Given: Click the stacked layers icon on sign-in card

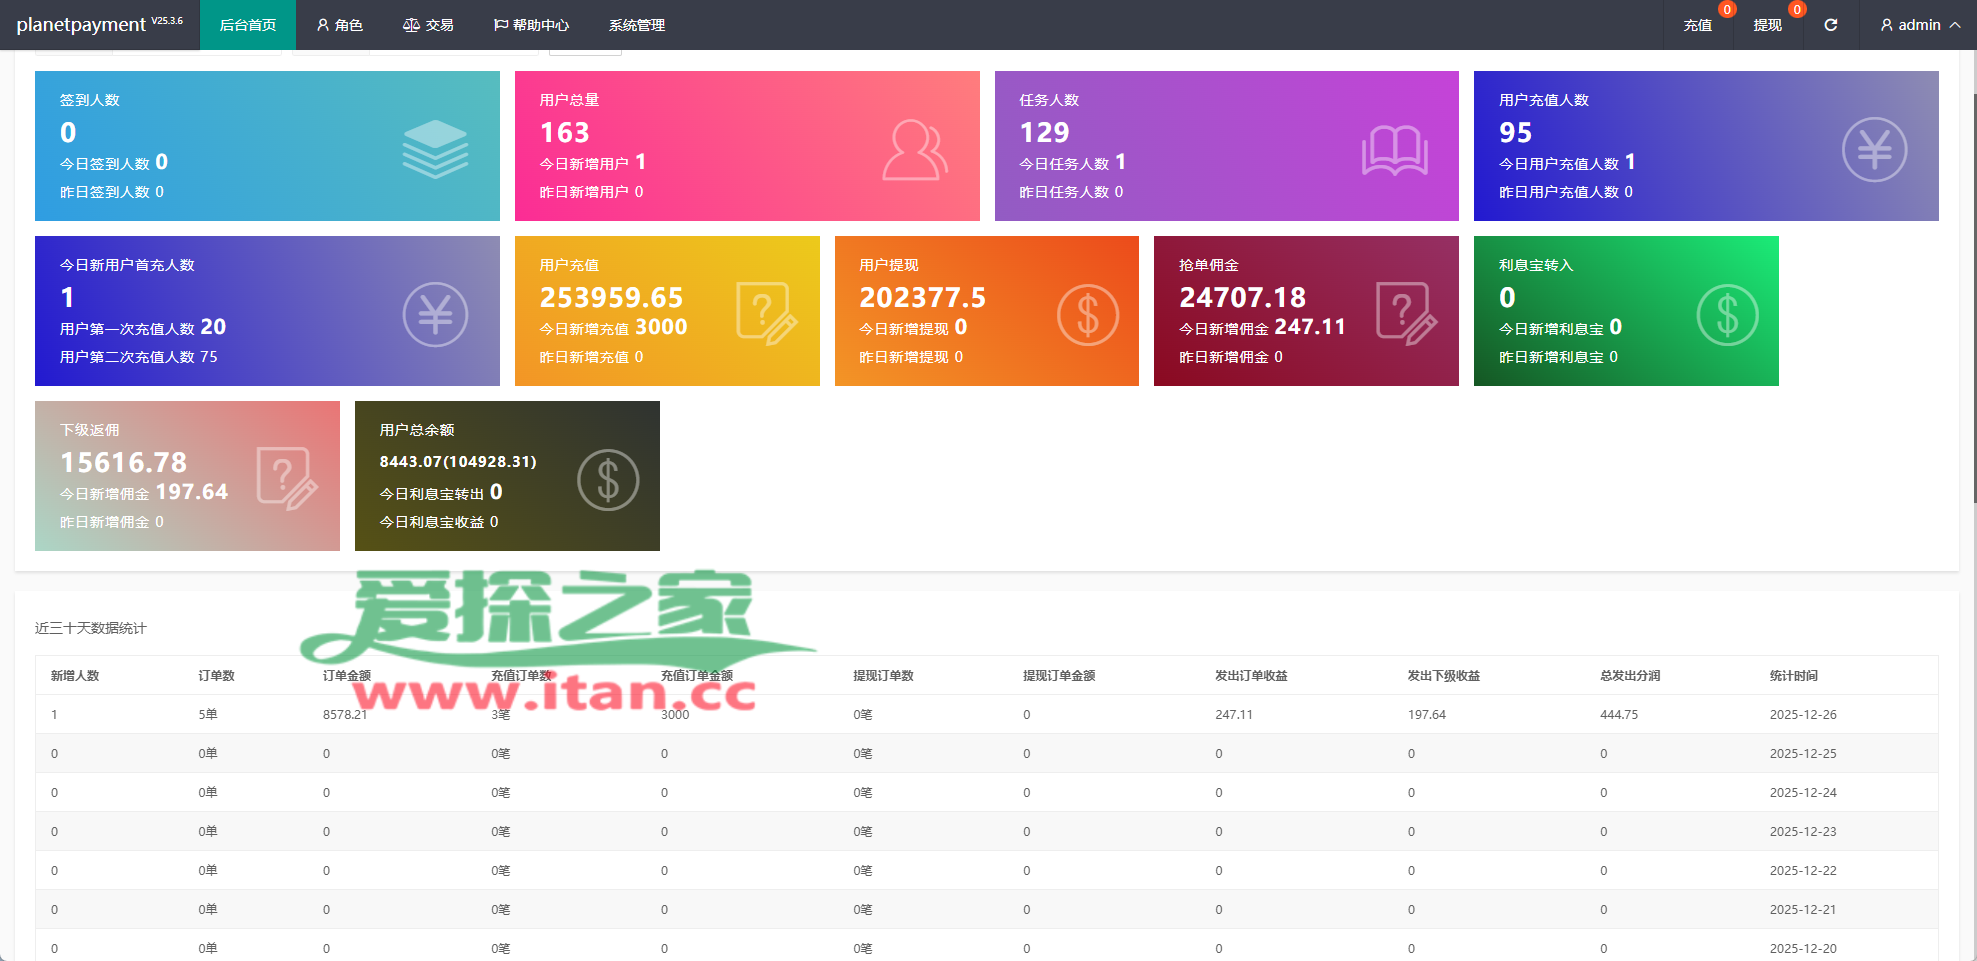Looking at the screenshot, I should click(x=435, y=149).
